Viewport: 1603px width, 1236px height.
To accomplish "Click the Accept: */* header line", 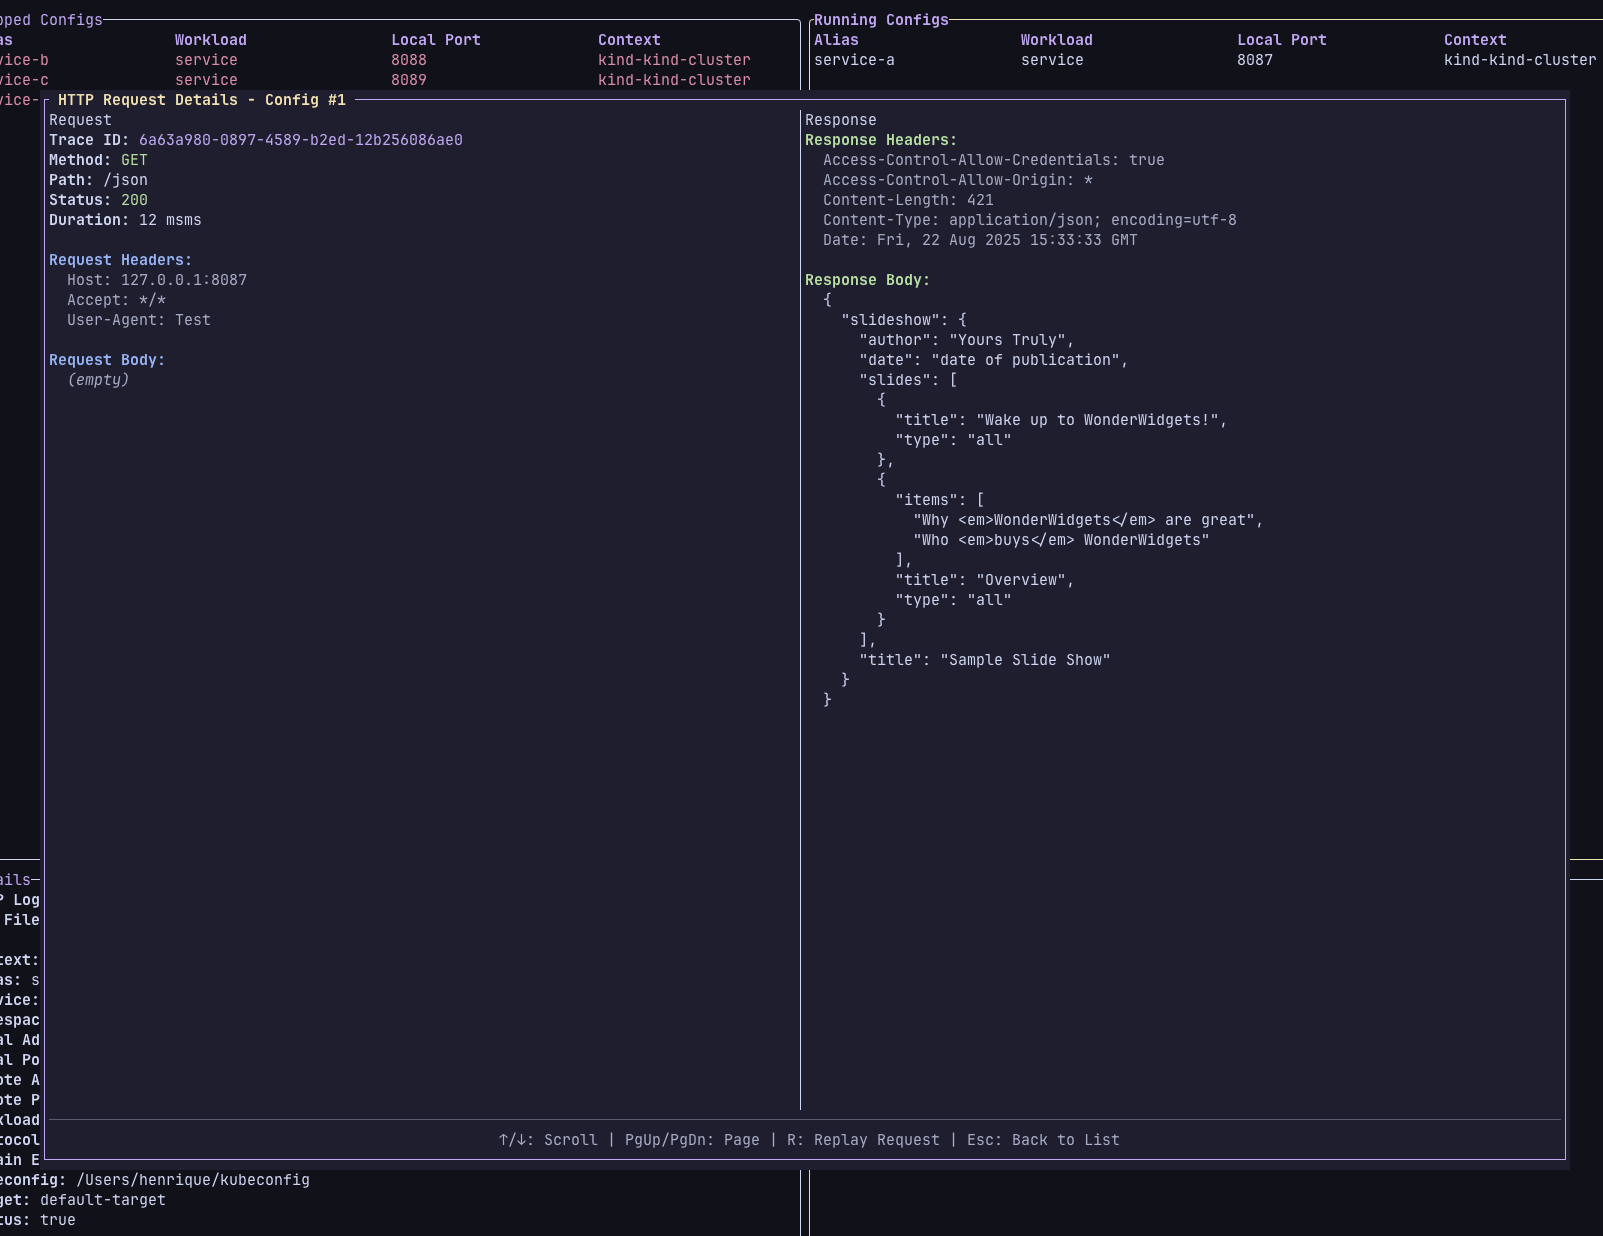I will tap(116, 300).
